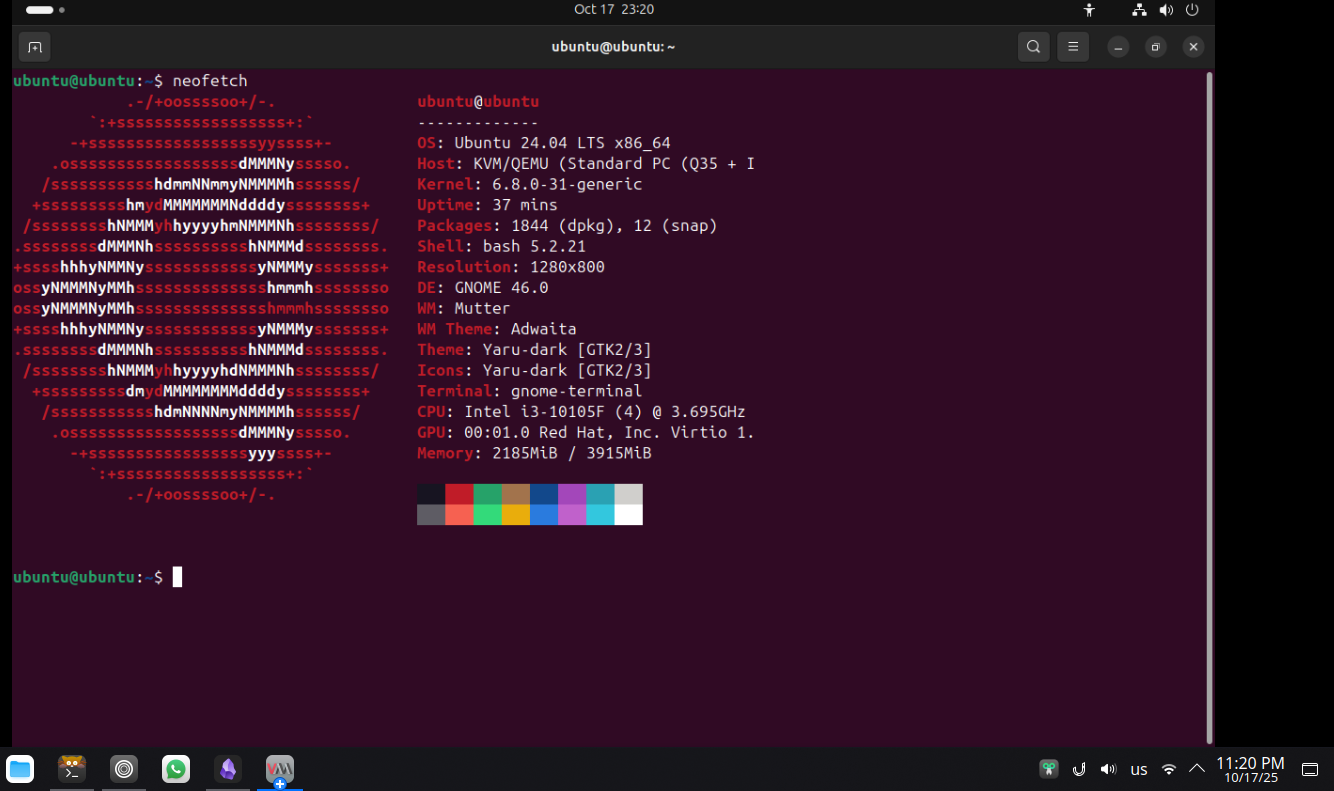The width and height of the screenshot is (1334, 791).
Task: Open the terminal hamburger menu
Action: coord(1073,47)
